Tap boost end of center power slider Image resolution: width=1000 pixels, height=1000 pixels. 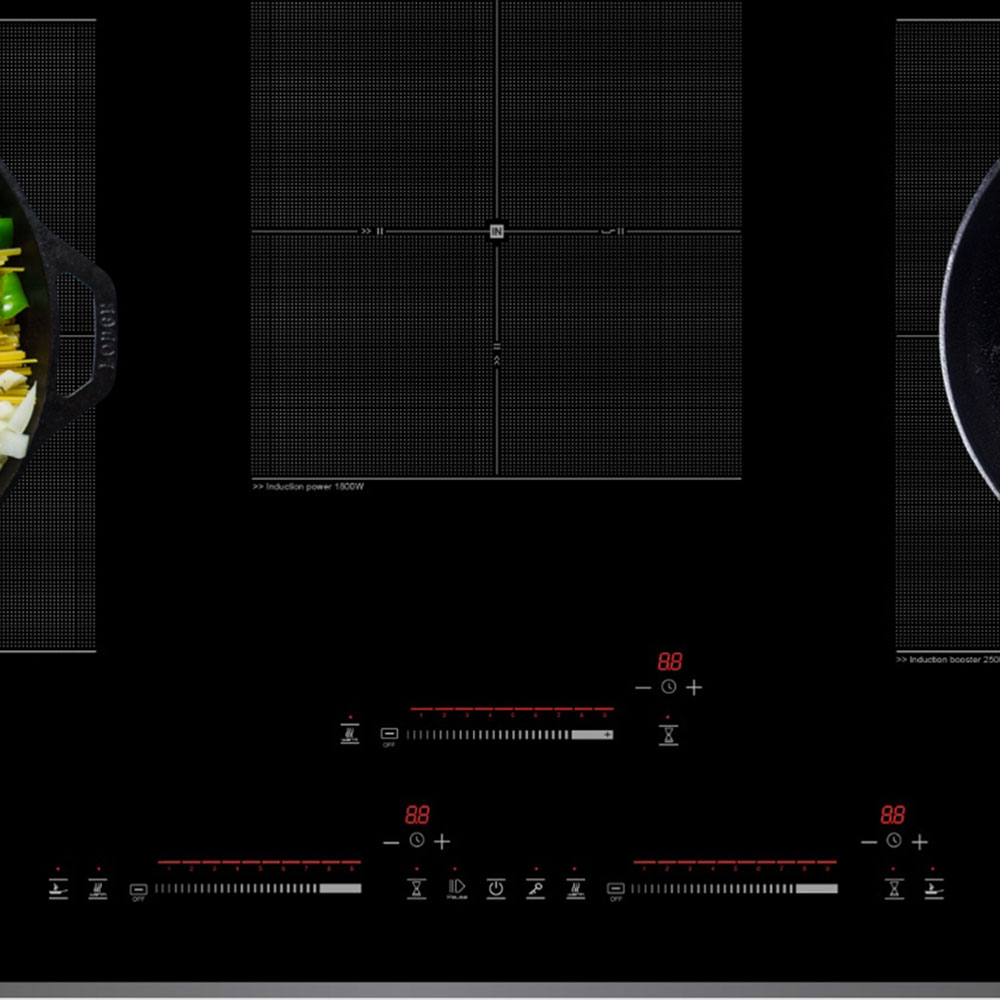coord(604,735)
